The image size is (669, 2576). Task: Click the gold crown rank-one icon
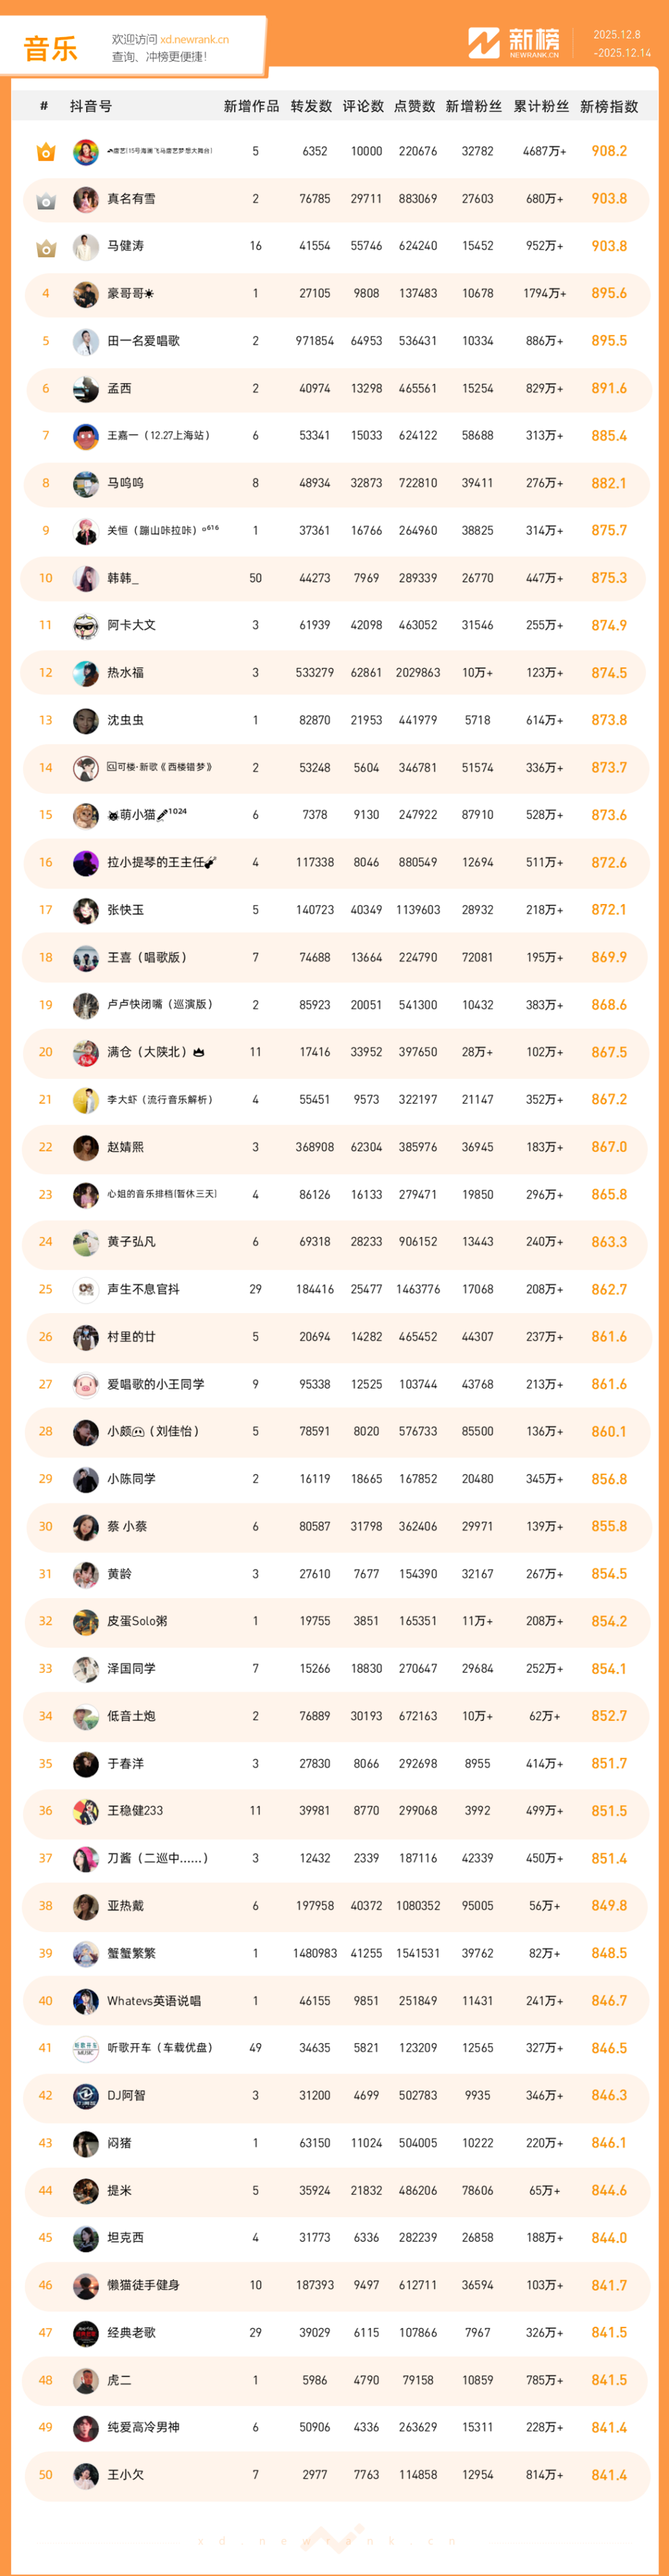point(46,152)
